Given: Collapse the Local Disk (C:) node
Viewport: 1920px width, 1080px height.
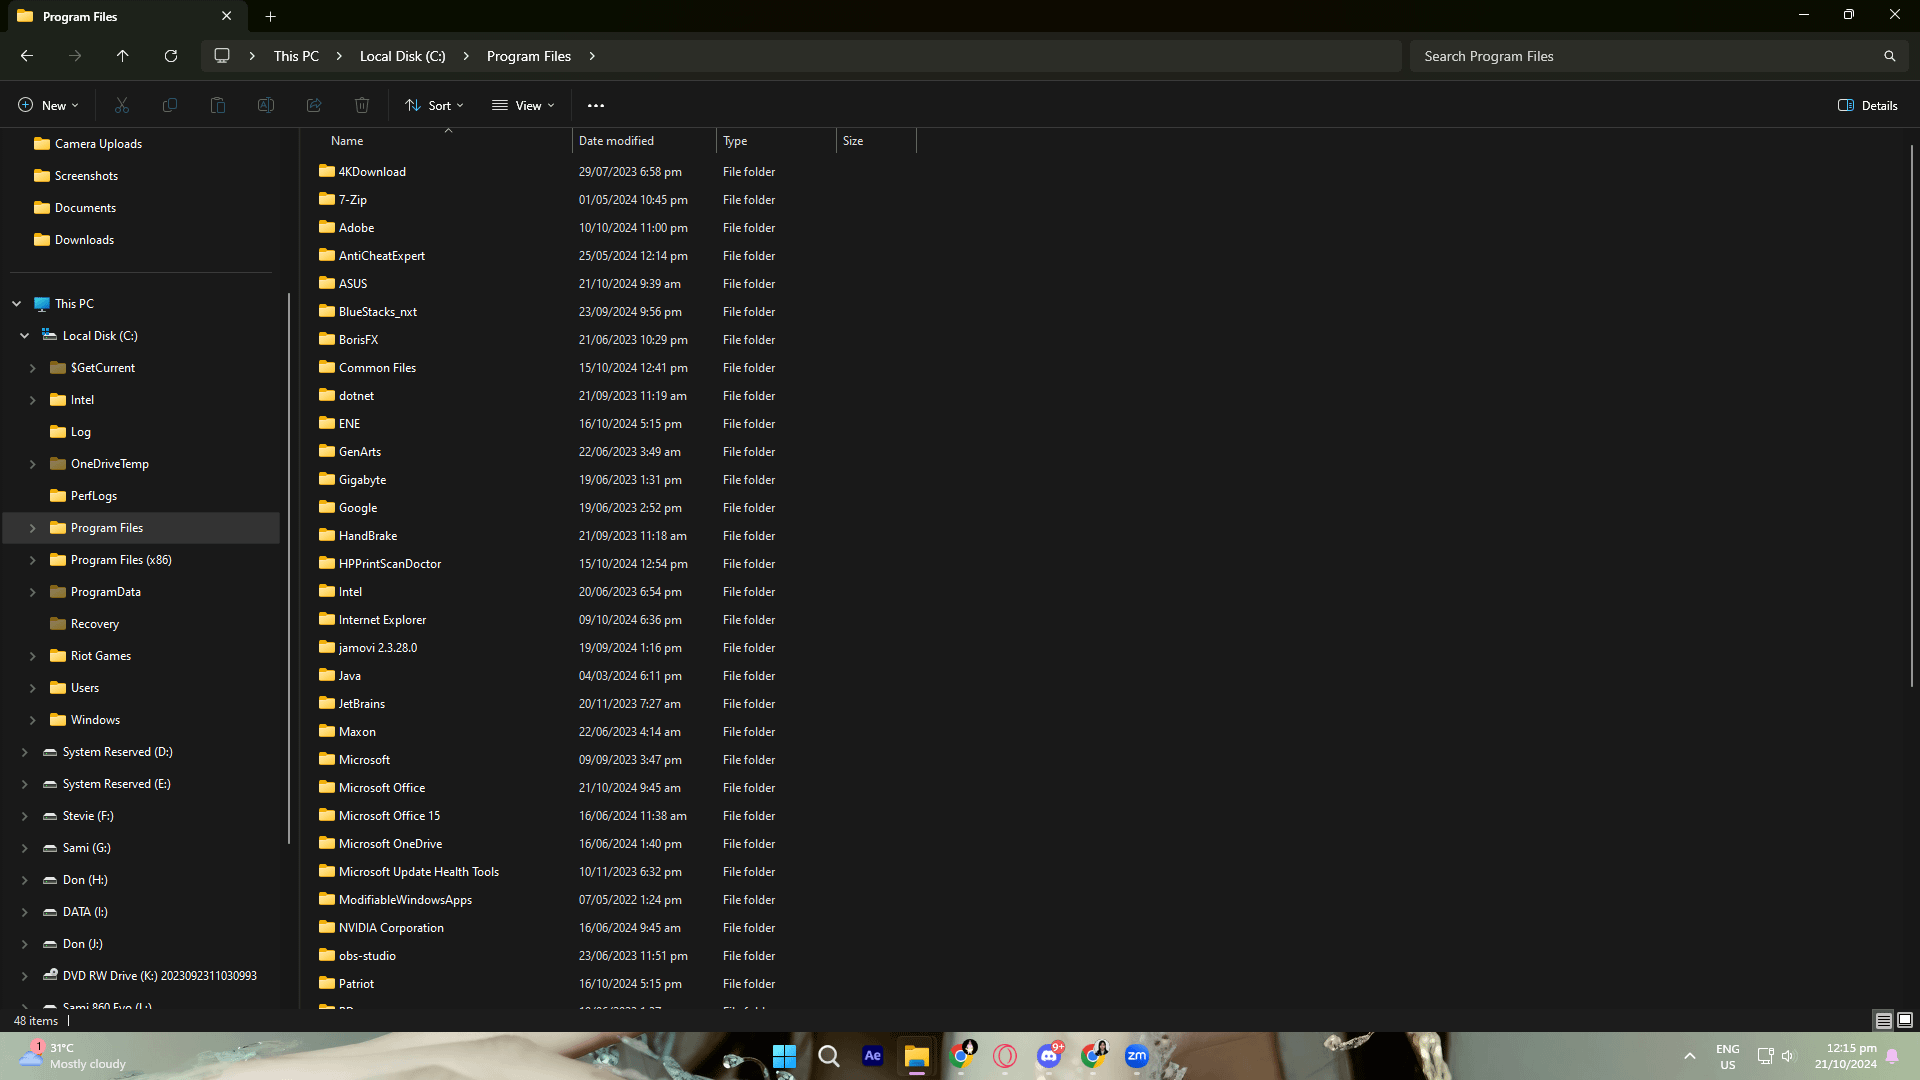Looking at the screenshot, I should tap(25, 336).
